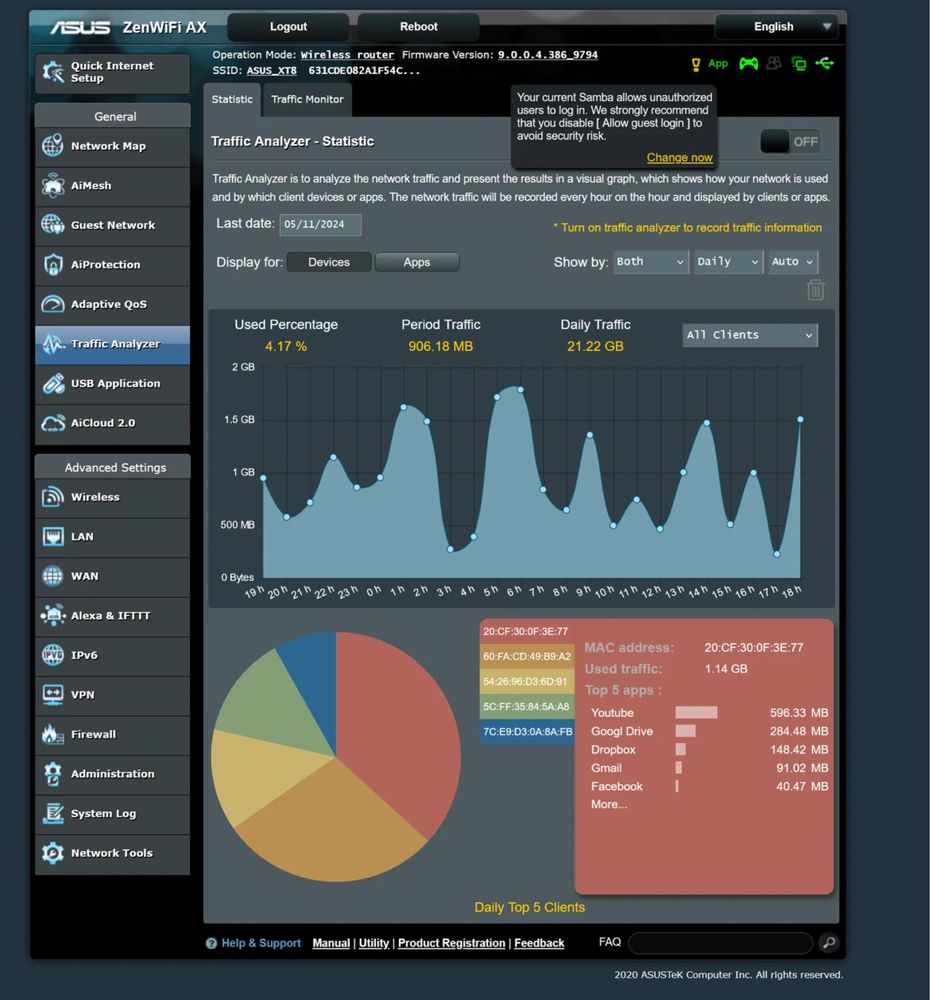Click the Help & Support link

(x=261, y=943)
